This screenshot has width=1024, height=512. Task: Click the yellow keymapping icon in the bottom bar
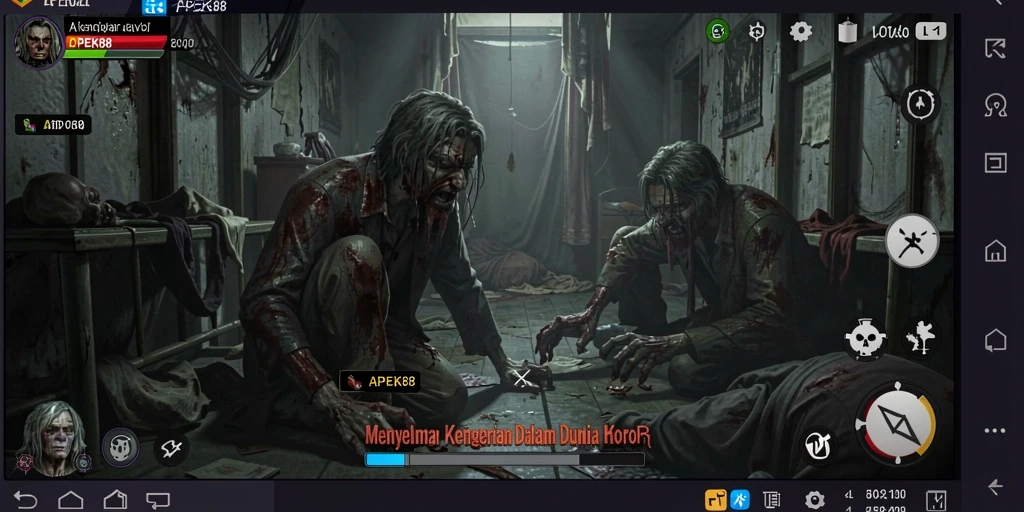[x=716, y=500]
